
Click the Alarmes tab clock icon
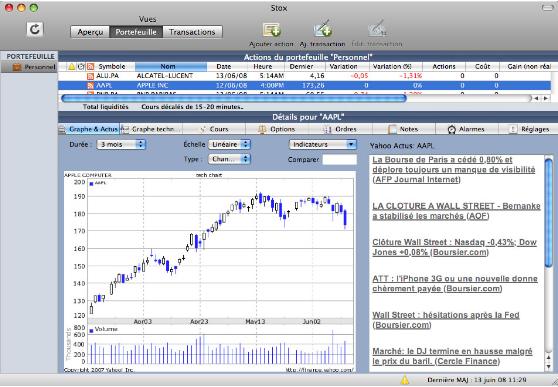(452, 130)
